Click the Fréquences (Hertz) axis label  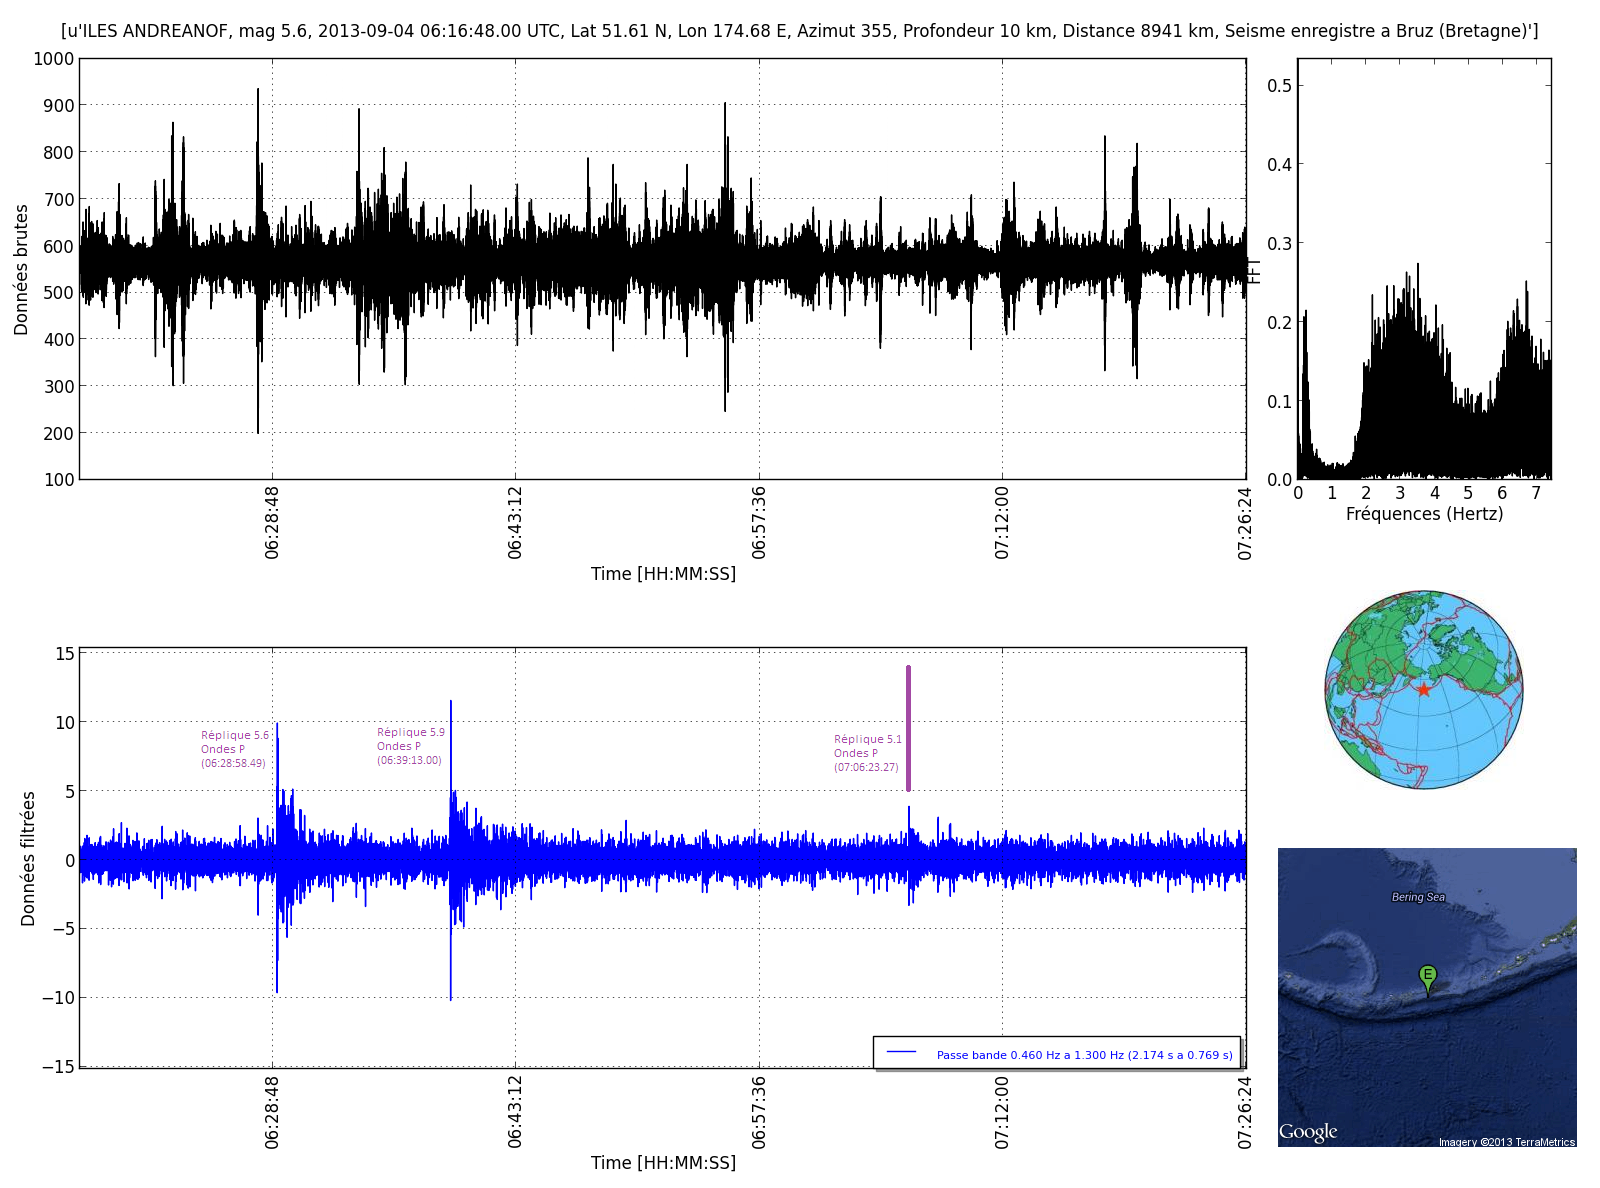1424,514
